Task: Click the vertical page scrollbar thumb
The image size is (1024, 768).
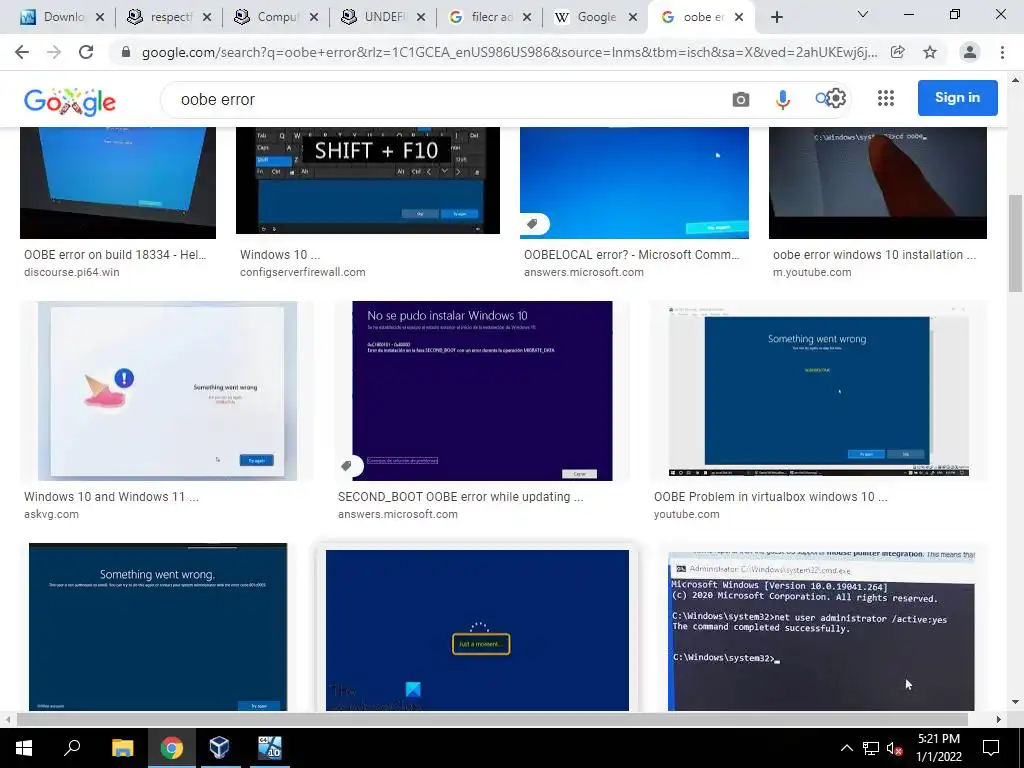Action: click(x=1015, y=243)
